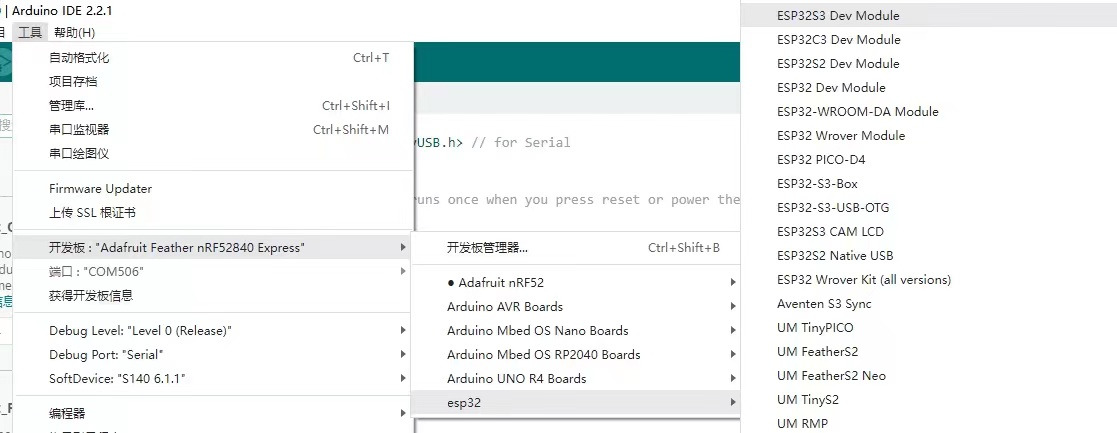This screenshot has width=1117, height=433.
Task: Select ESP32-S3-Box board
Action: (929, 184)
